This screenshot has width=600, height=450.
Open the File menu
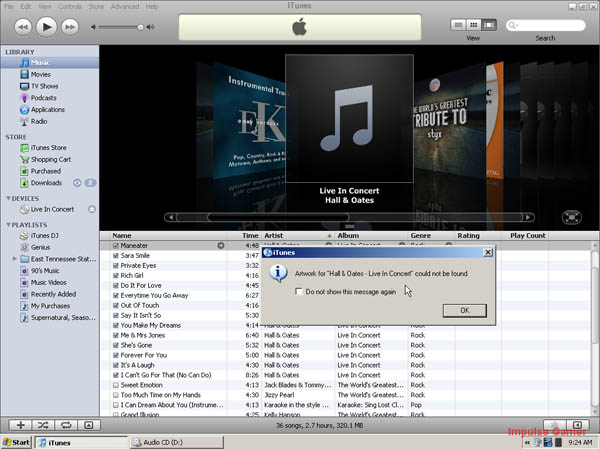click(x=8, y=7)
